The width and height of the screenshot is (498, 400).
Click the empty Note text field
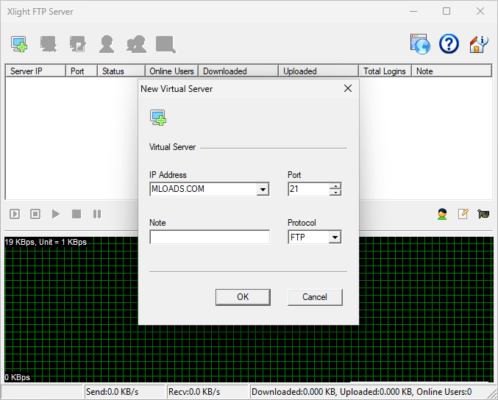click(210, 237)
